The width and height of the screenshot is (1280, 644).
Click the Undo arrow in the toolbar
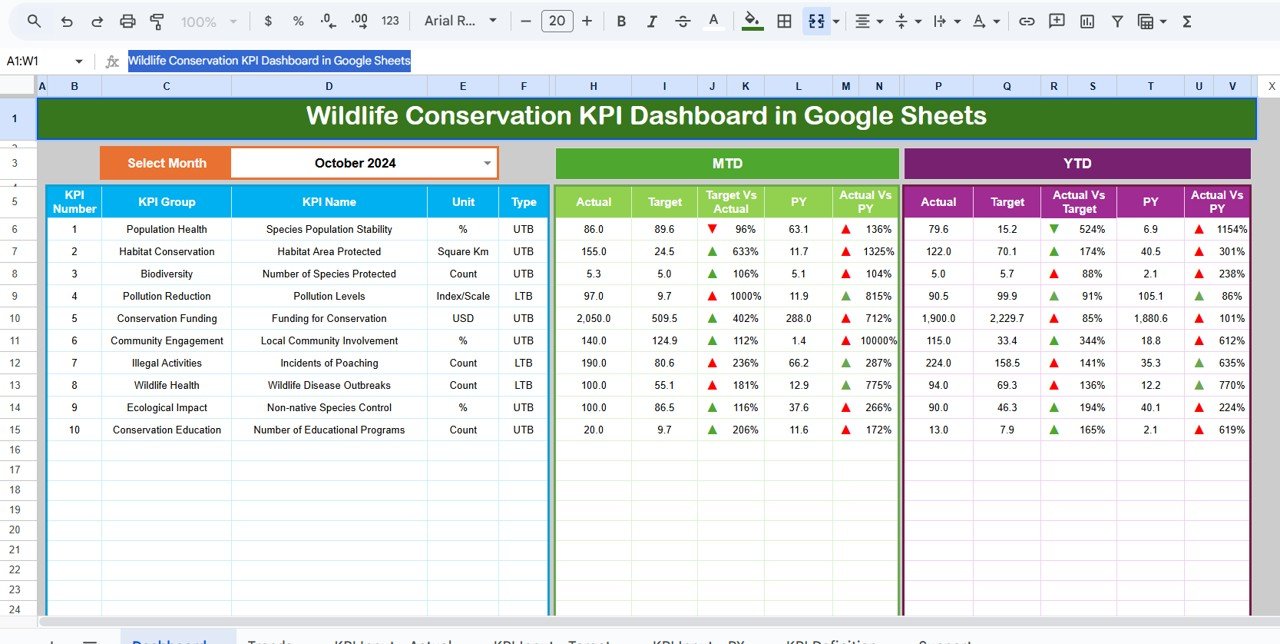click(66, 21)
